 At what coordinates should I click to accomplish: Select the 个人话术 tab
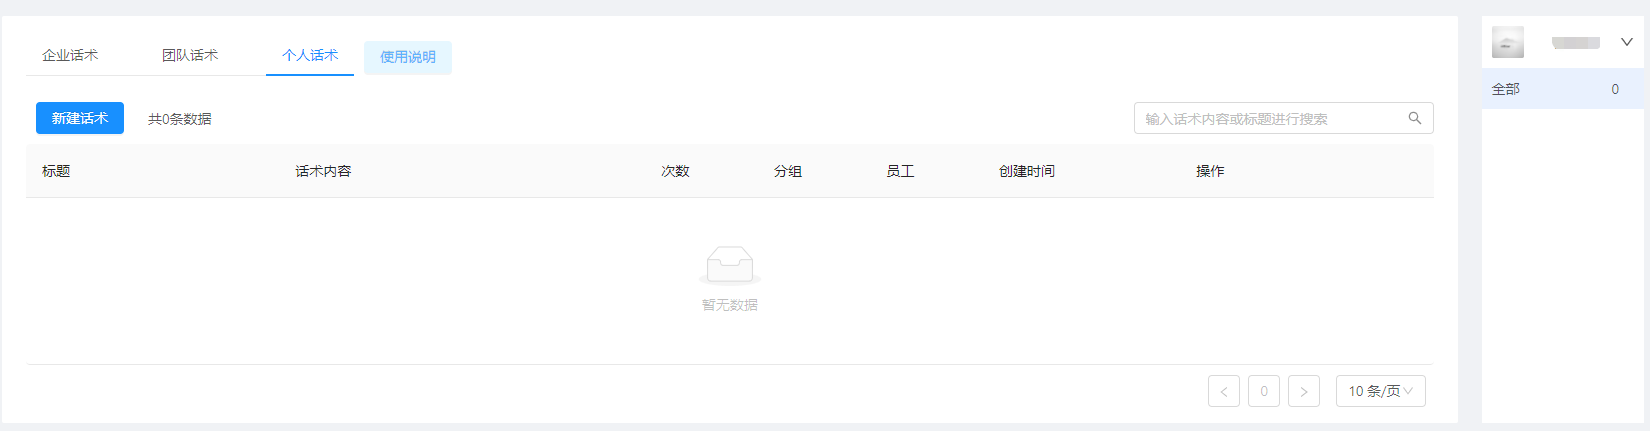click(x=310, y=55)
